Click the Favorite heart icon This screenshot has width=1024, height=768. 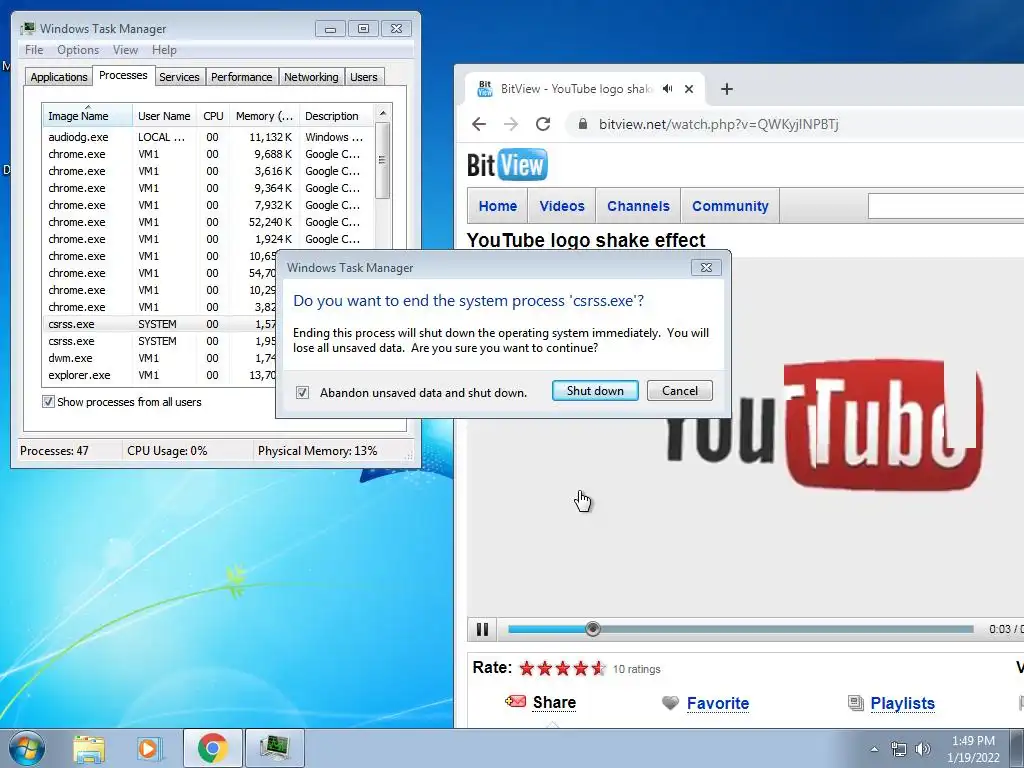click(x=670, y=703)
